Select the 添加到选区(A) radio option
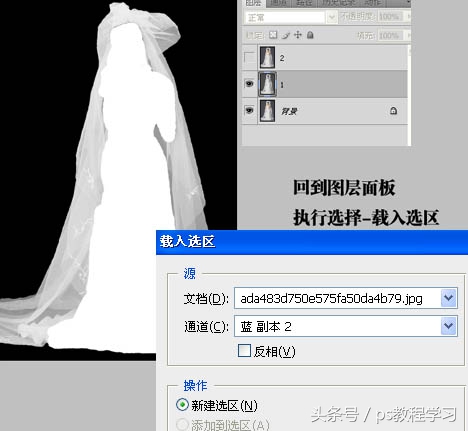 click(182, 424)
